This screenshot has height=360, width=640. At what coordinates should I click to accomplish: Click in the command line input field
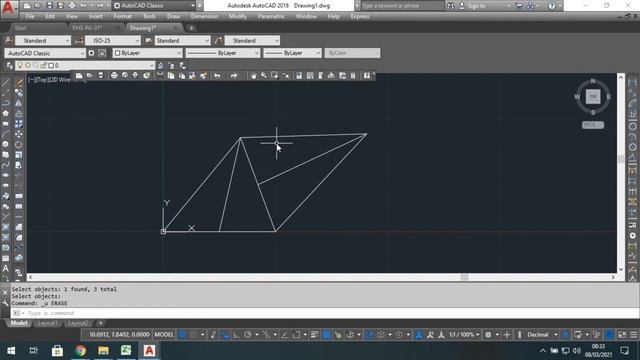pyautogui.click(x=324, y=313)
